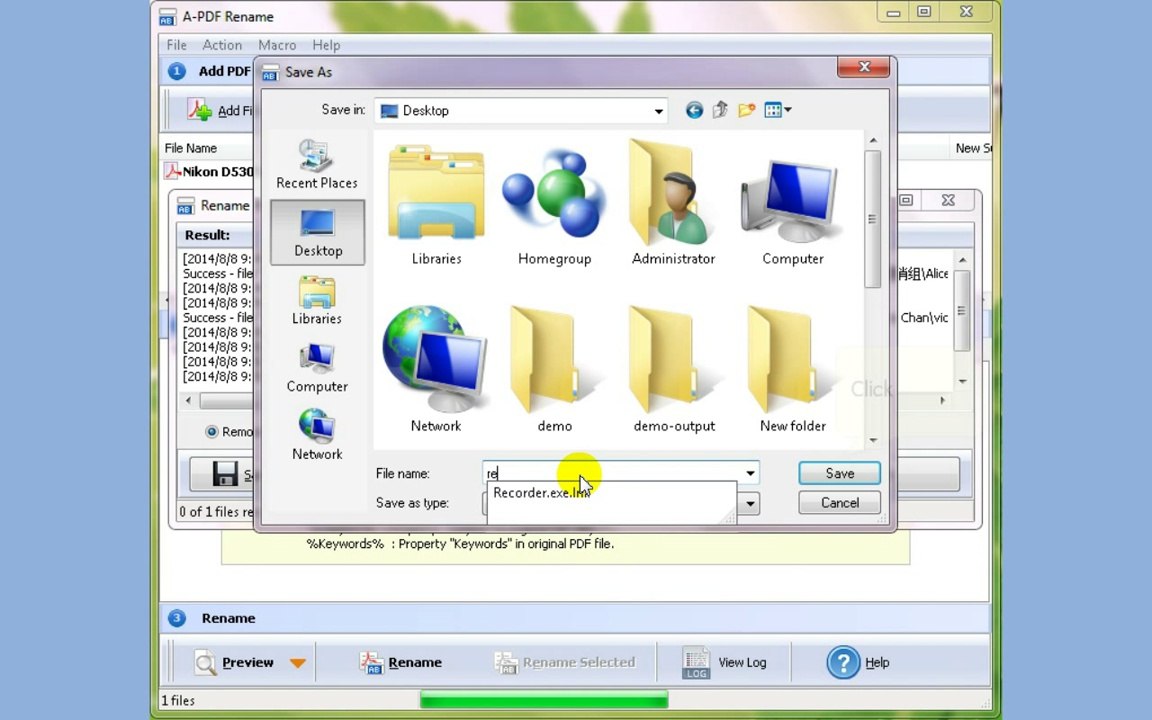Select the demo-output folder
The image size is (1152, 720).
[674, 369]
